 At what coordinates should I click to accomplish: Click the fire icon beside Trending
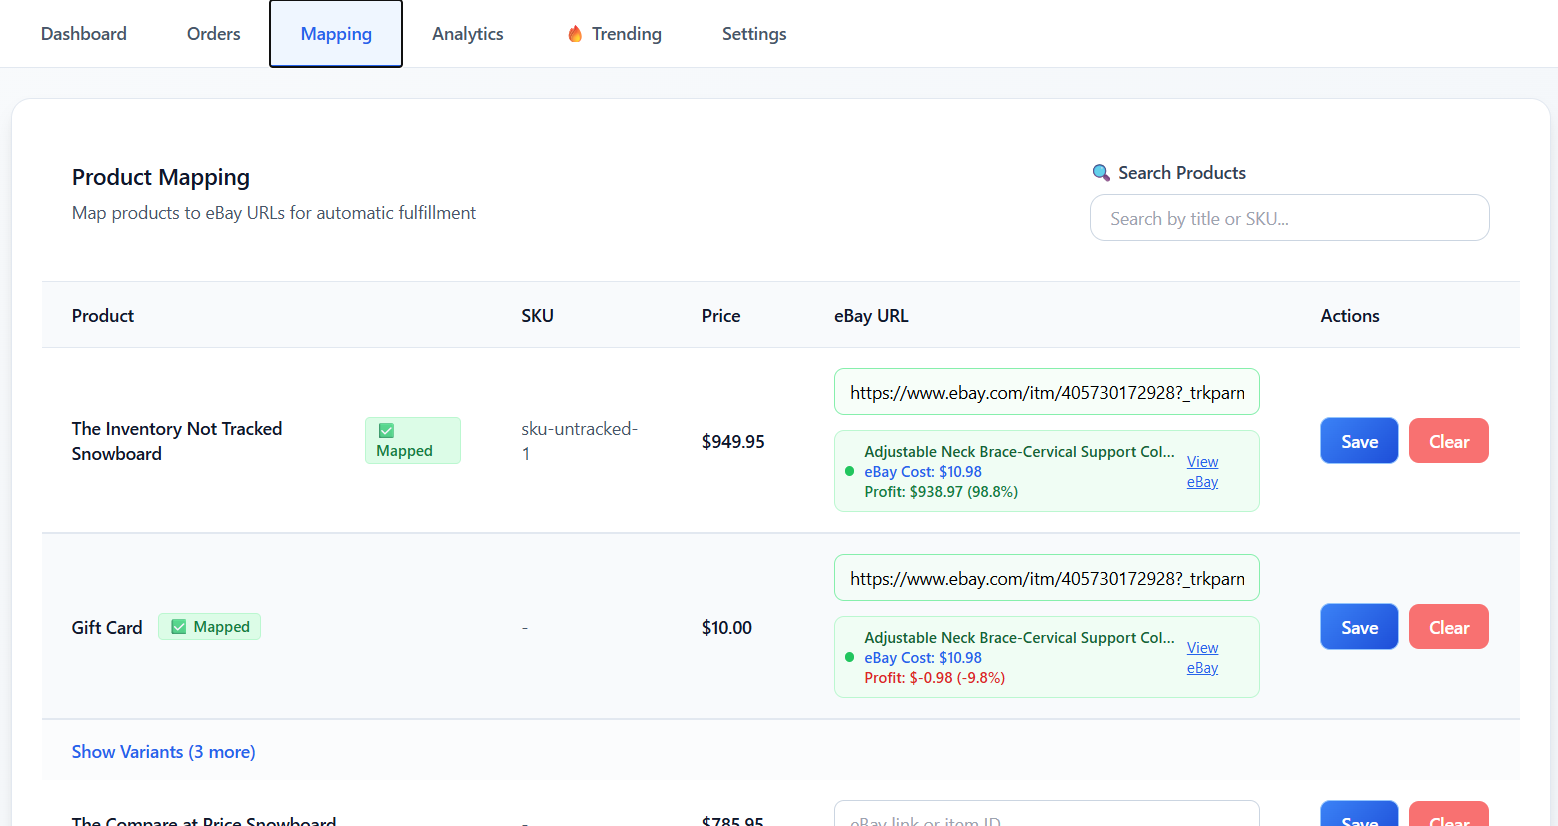tap(575, 34)
